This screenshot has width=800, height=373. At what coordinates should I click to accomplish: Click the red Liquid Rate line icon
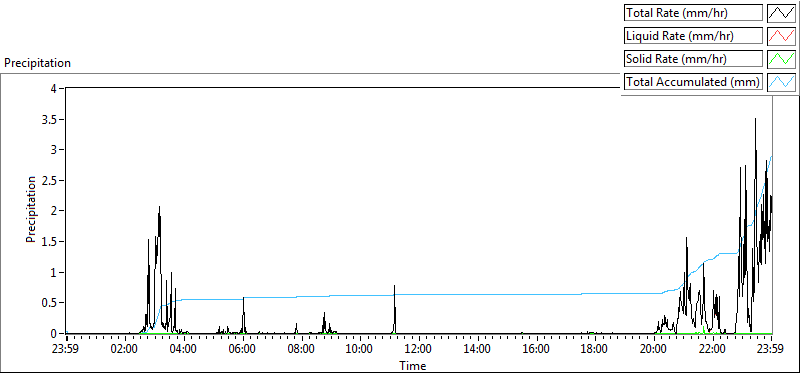pyautogui.click(x=782, y=36)
